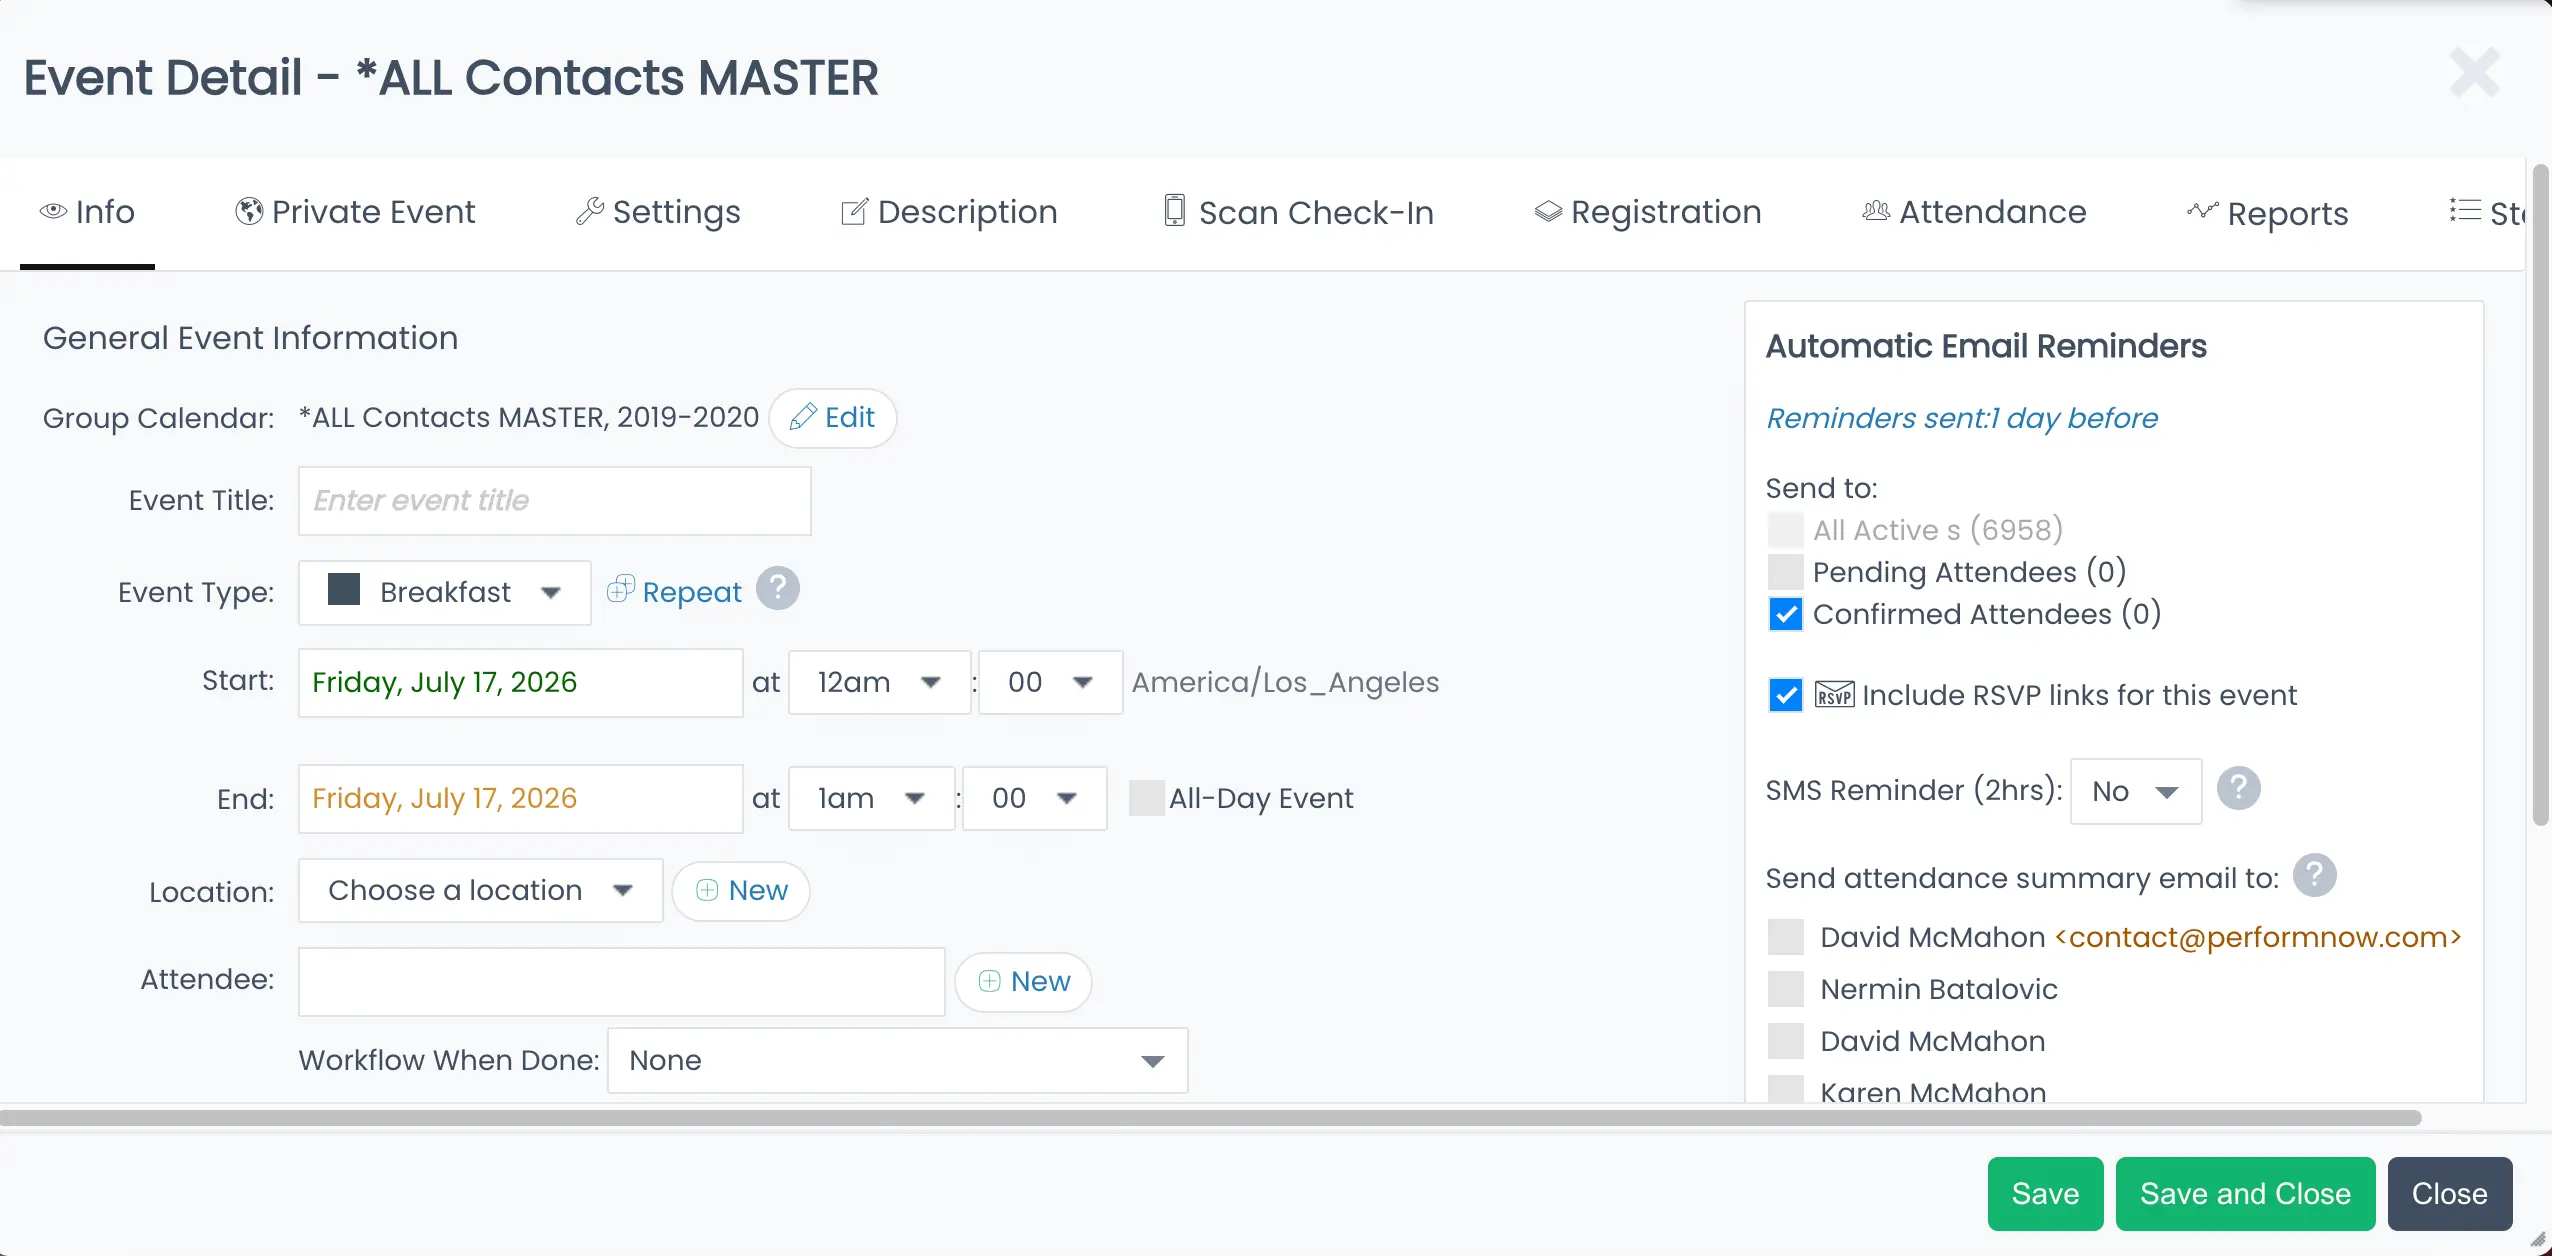Open the Private Event tab

click(x=355, y=212)
